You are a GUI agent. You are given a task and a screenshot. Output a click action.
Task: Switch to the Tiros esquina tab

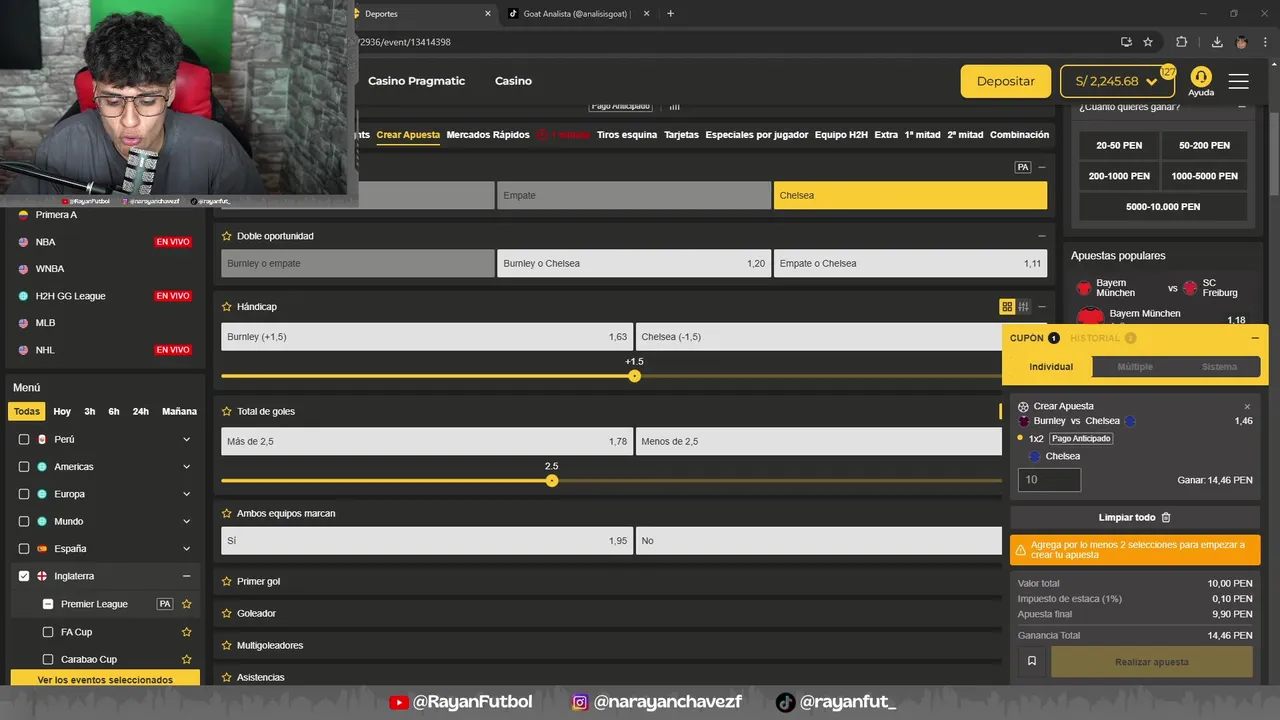pyautogui.click(x=627, y=135)
